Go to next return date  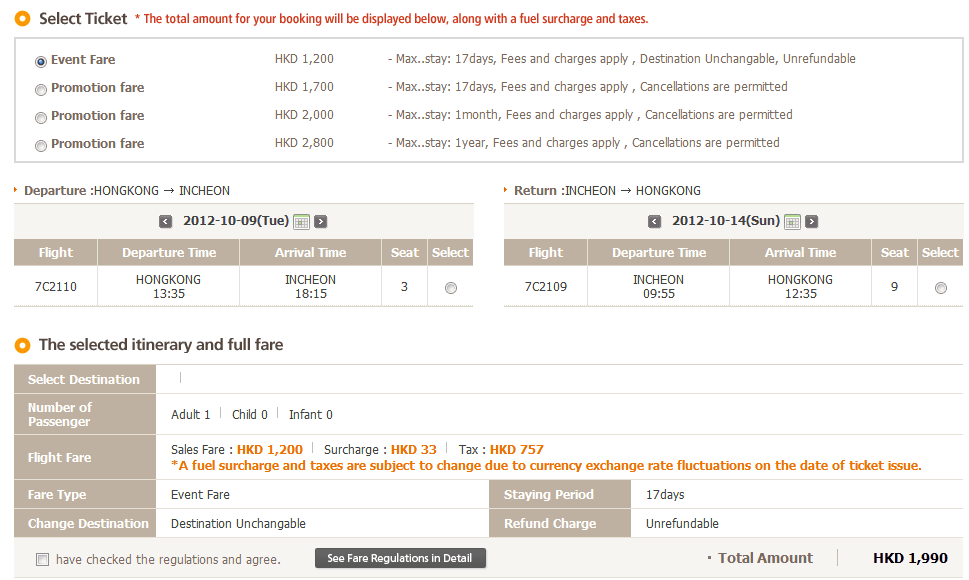click(812, 222)
